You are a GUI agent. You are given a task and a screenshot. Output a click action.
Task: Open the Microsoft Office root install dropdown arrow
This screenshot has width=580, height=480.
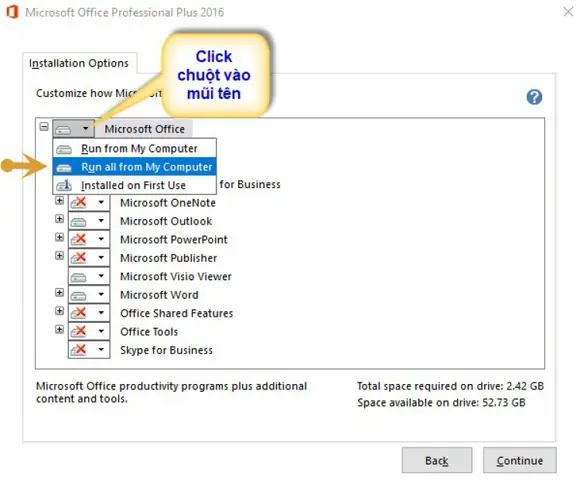click(85, 128)
